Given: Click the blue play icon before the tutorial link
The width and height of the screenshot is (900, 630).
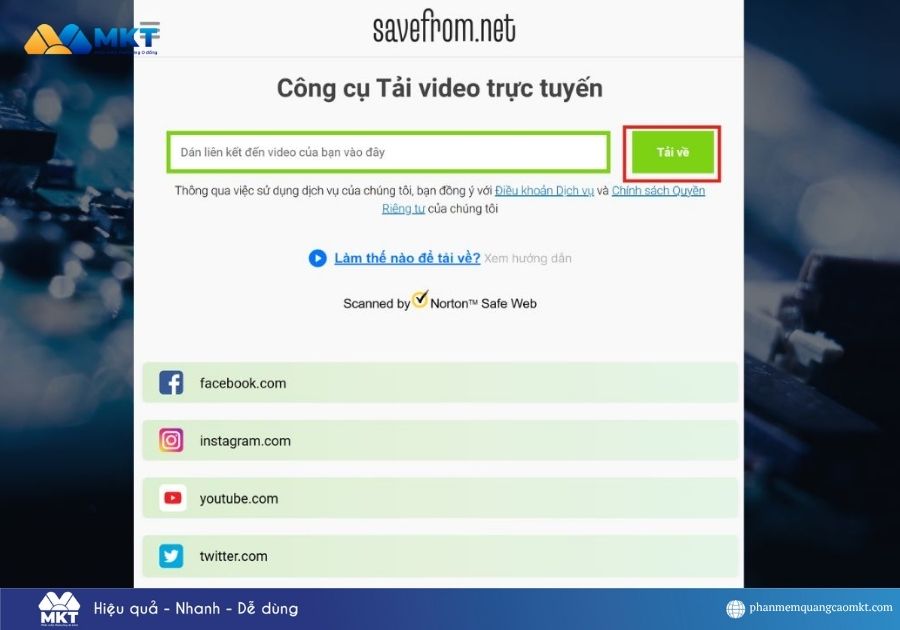Looking at the screenshot, I should tap(317, 258).
